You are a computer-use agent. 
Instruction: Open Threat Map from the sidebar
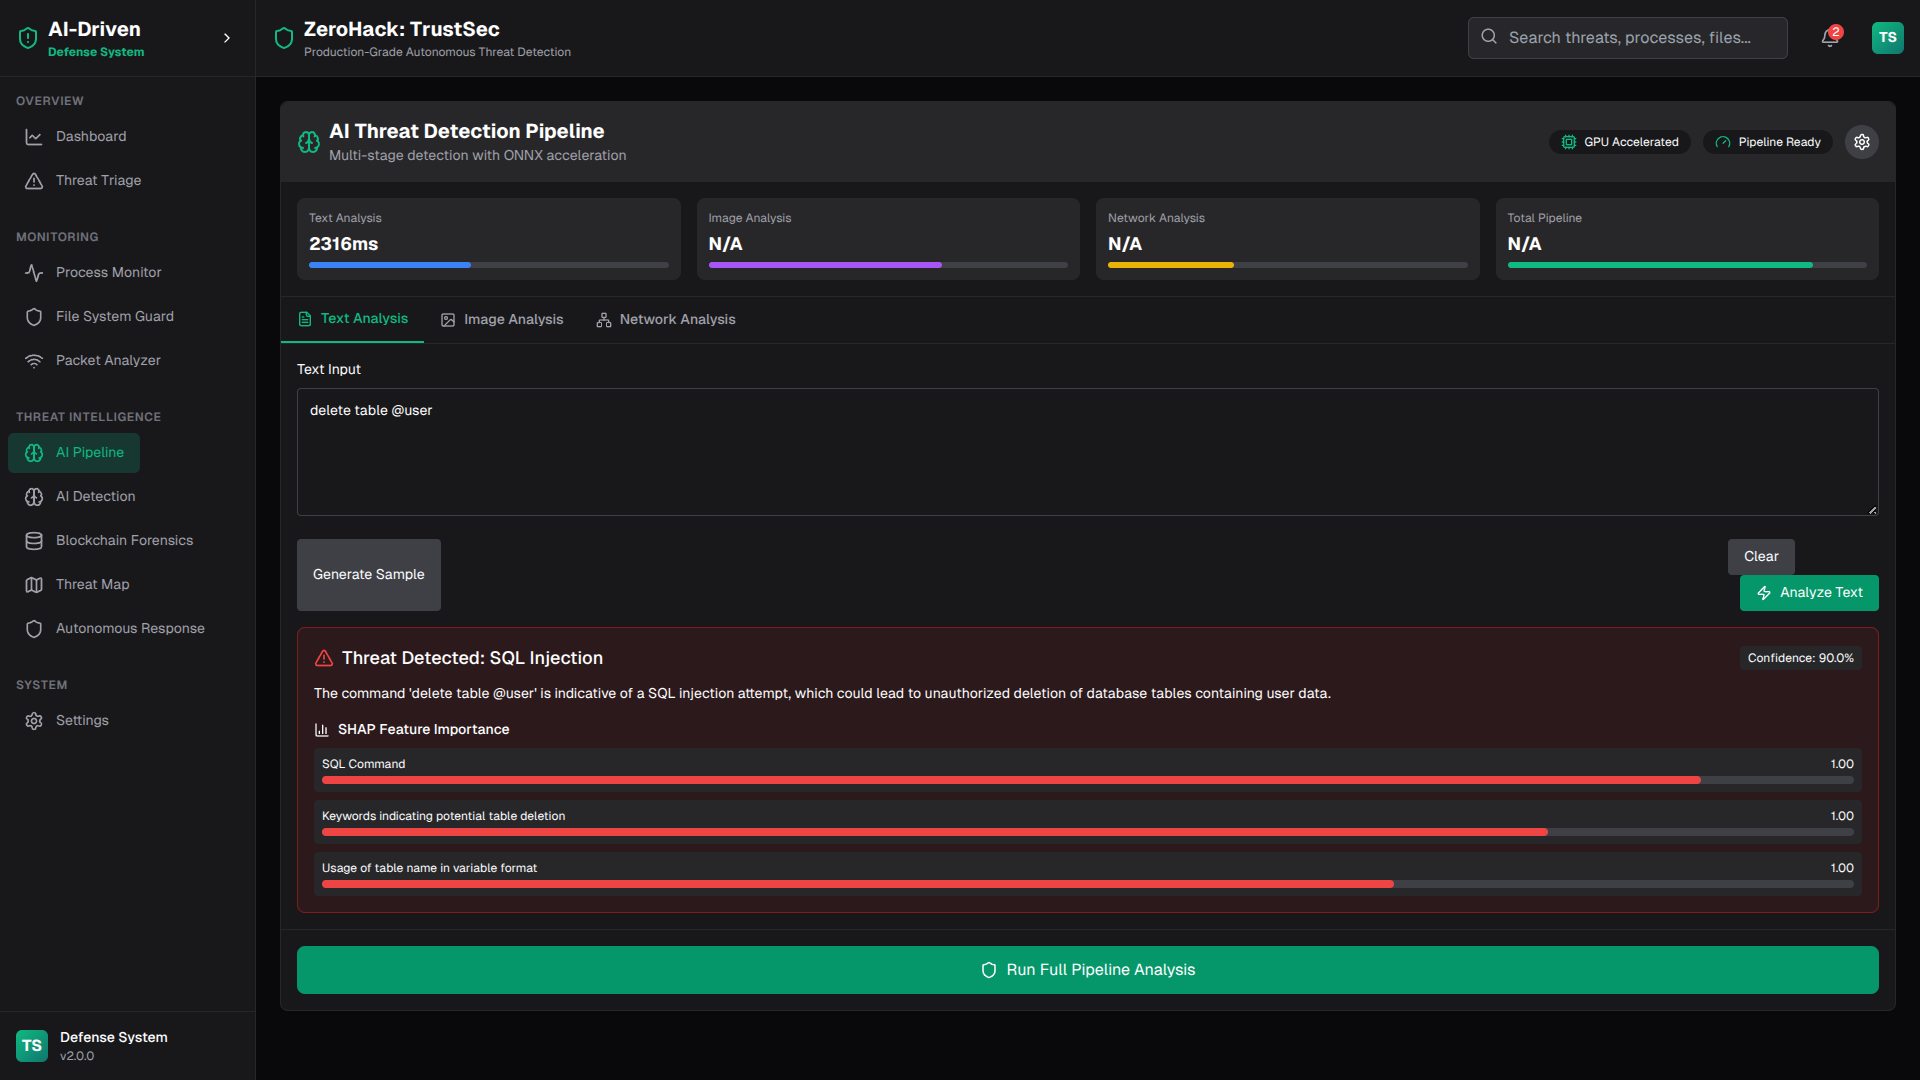(x=92, y=584)
